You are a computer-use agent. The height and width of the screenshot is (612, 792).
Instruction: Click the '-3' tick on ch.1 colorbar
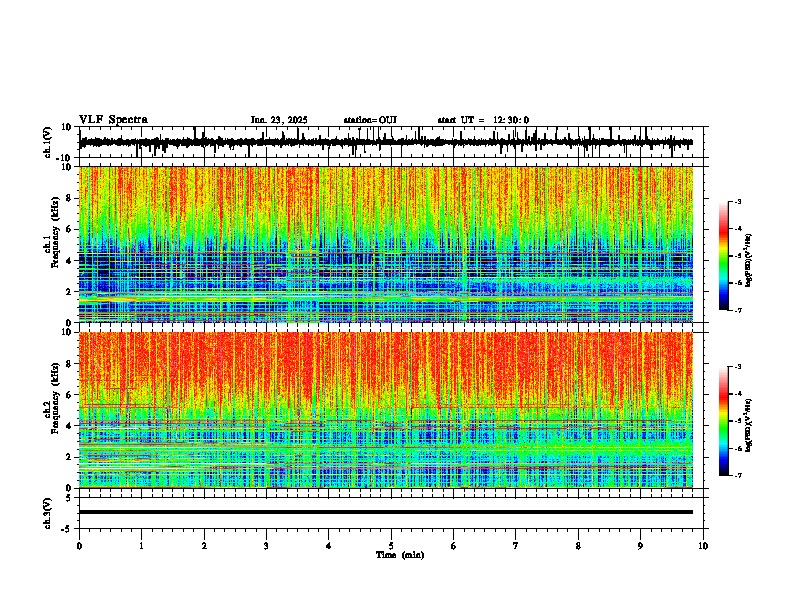(x=738, y=202)
